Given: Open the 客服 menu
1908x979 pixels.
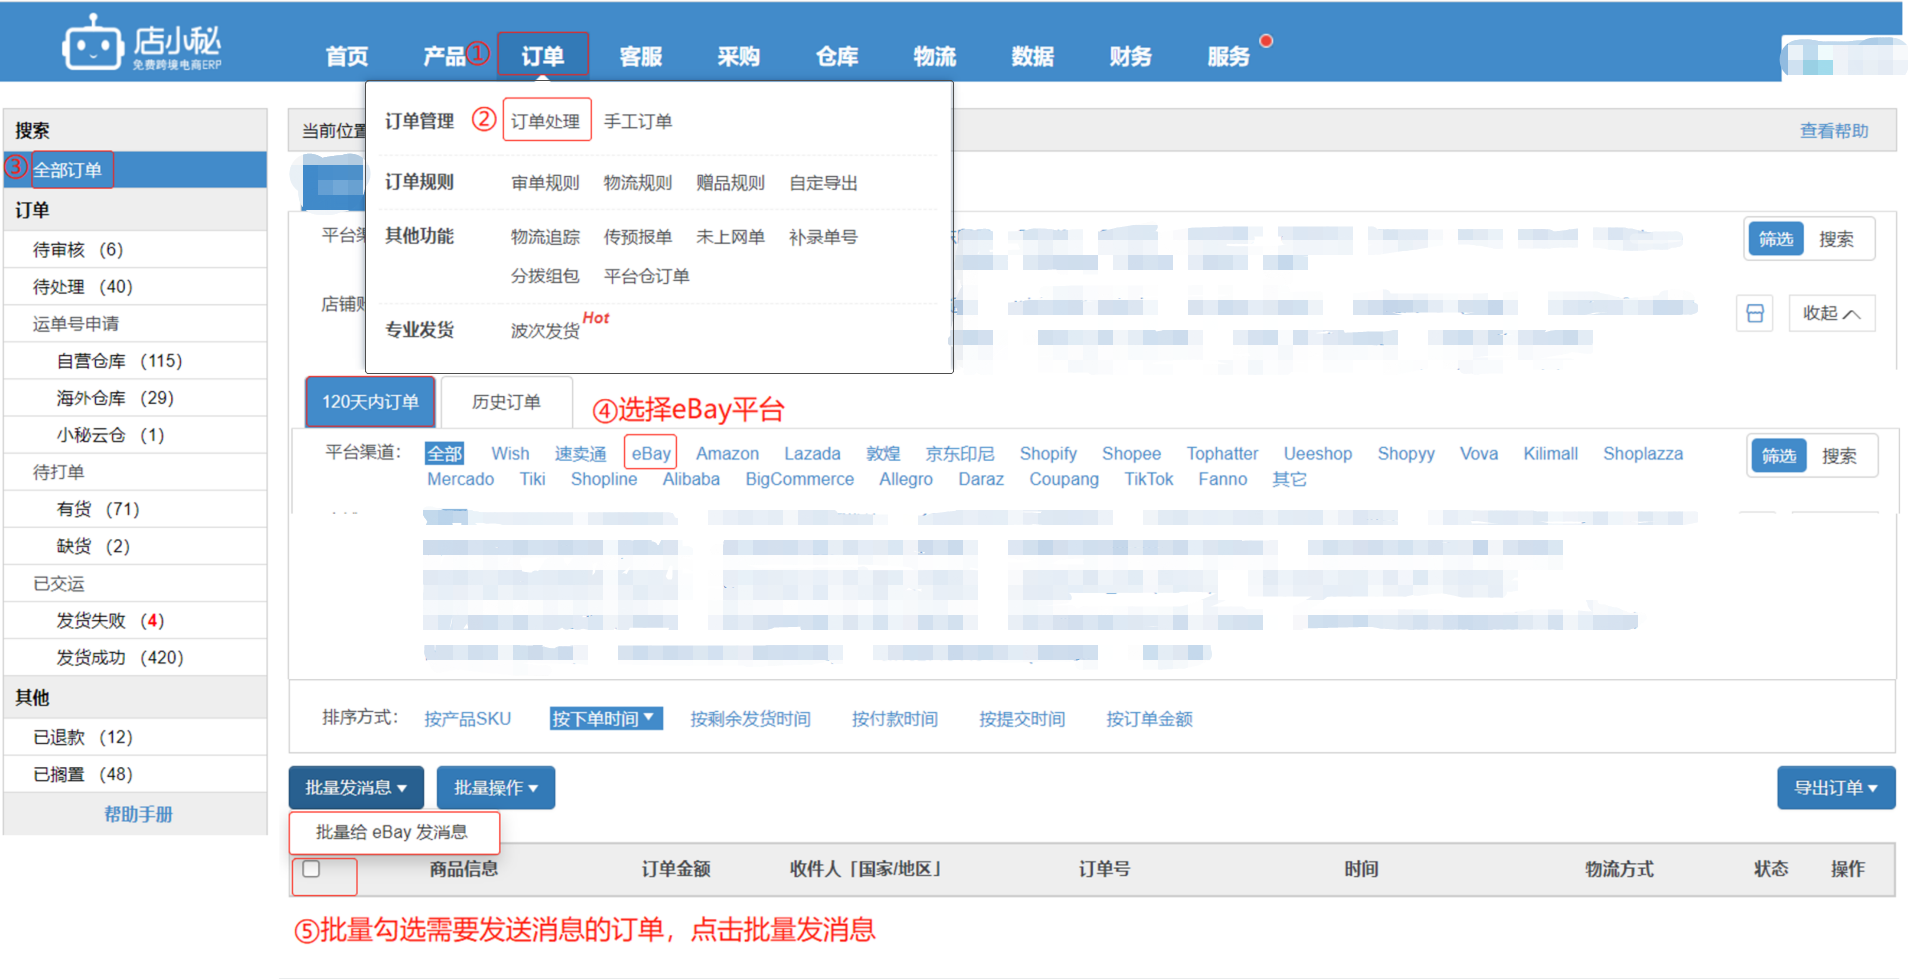Looking at the screenshot, I should (640, 56).
